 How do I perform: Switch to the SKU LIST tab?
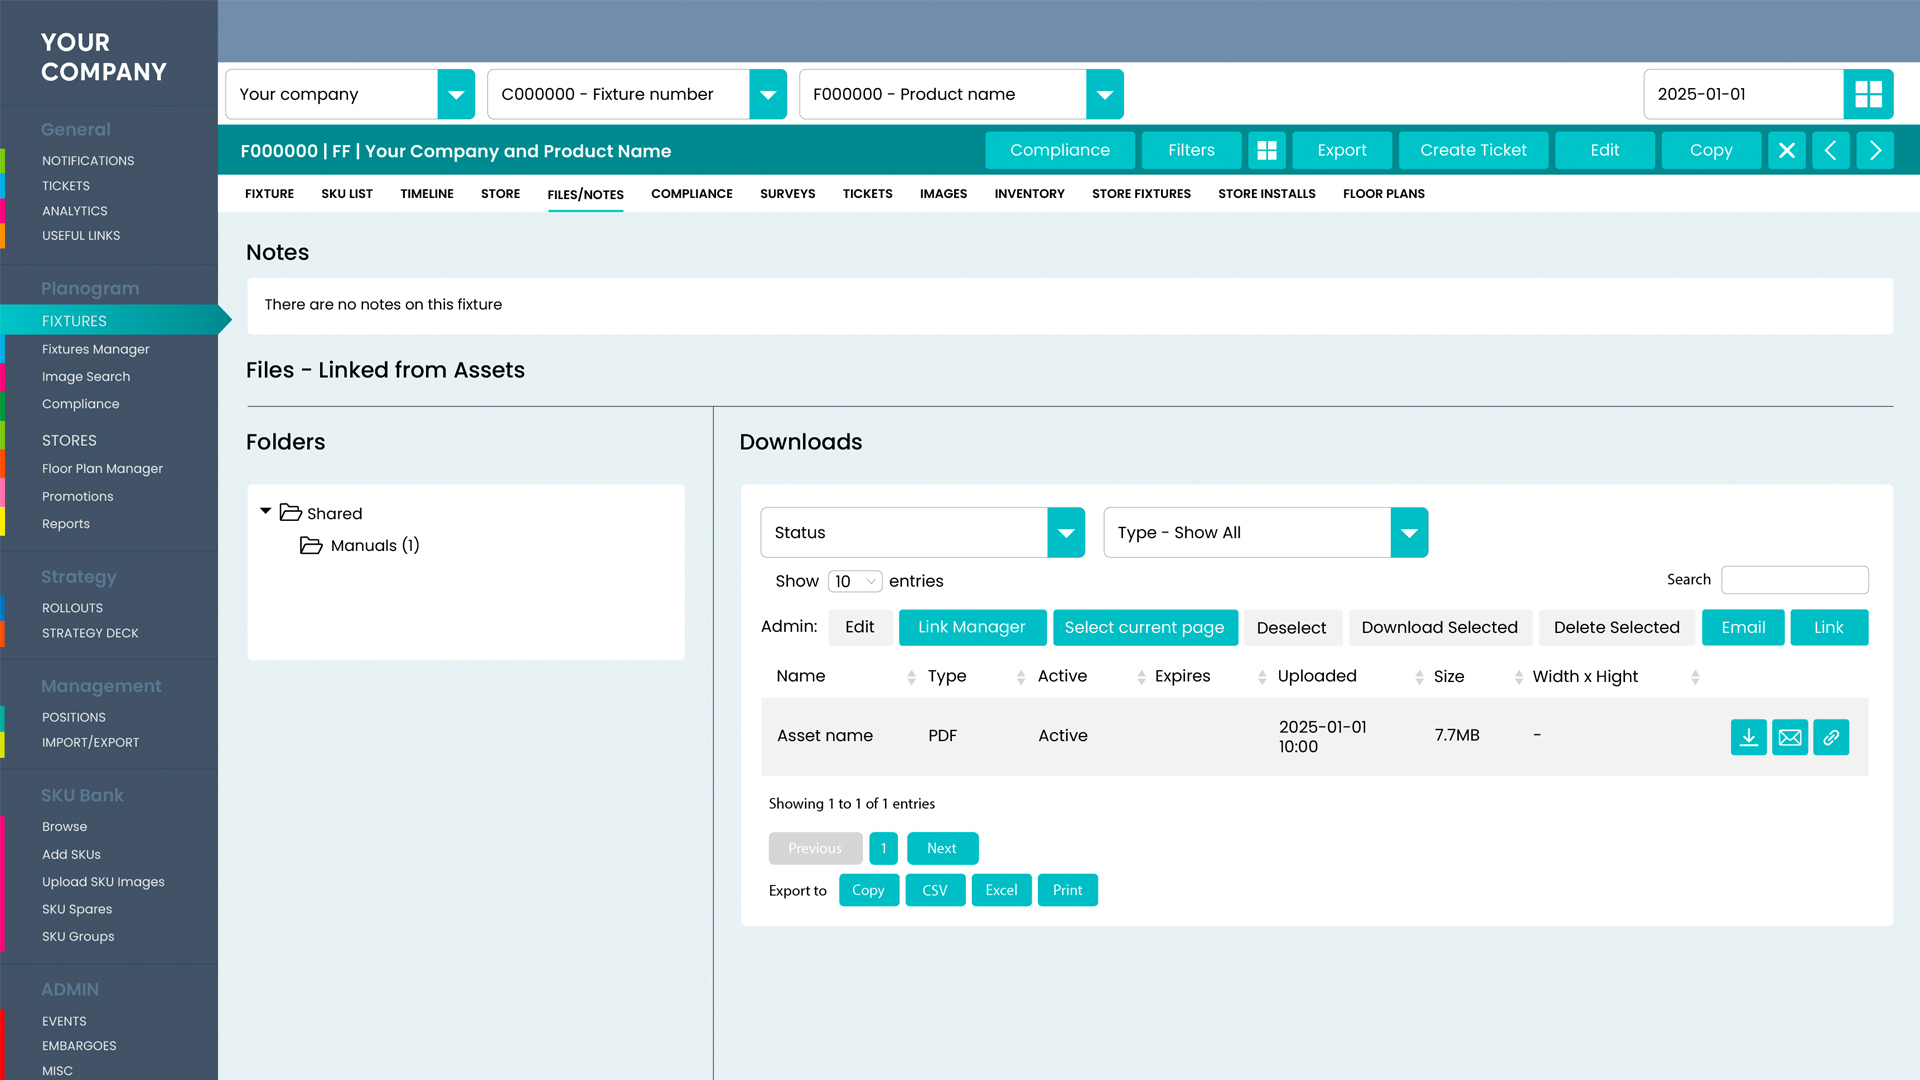click(x=347, y=194)
